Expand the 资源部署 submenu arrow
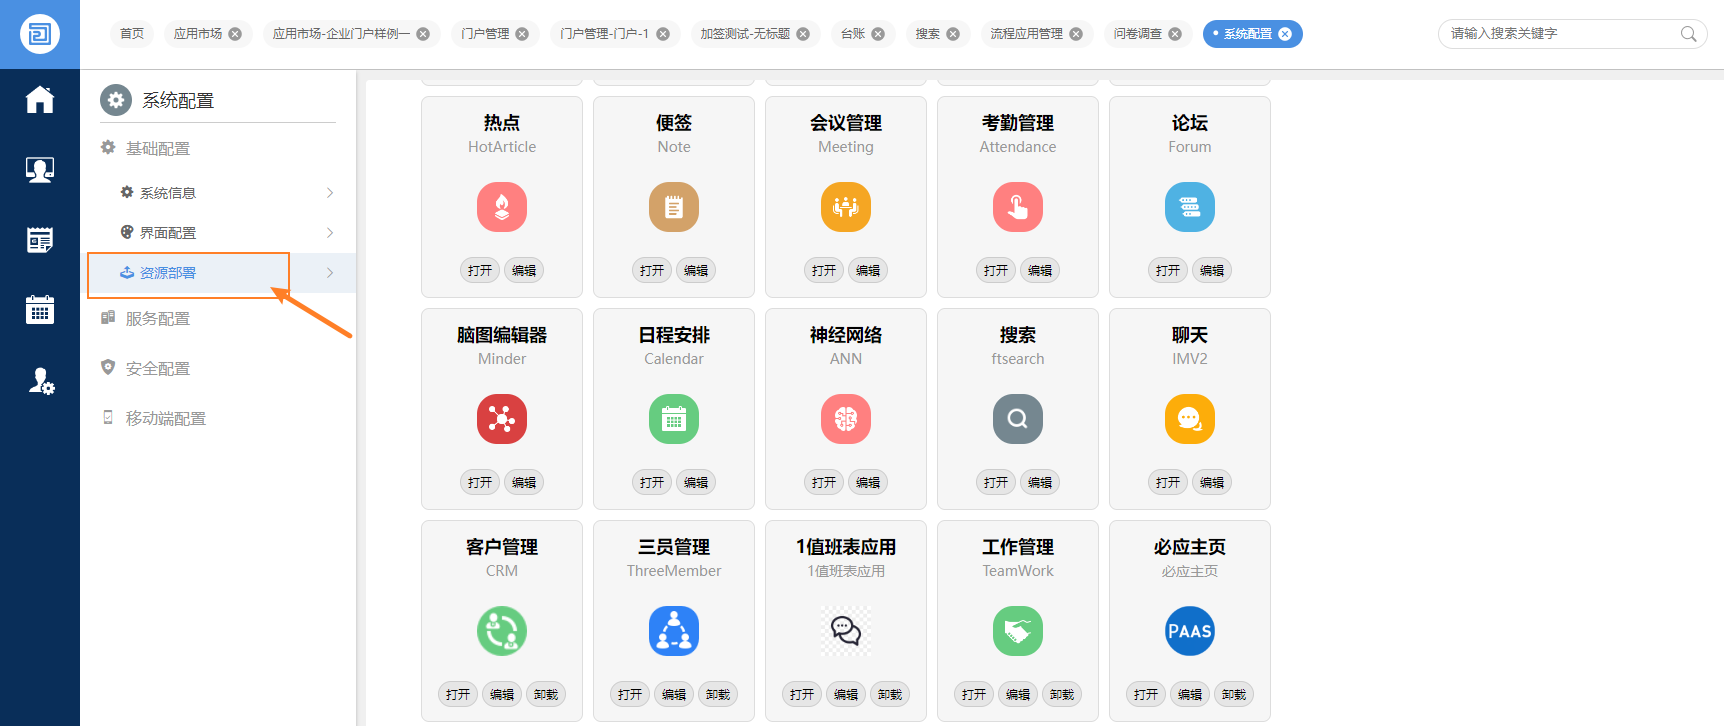Screen dimensions: 1724x726 coord(330,273)
